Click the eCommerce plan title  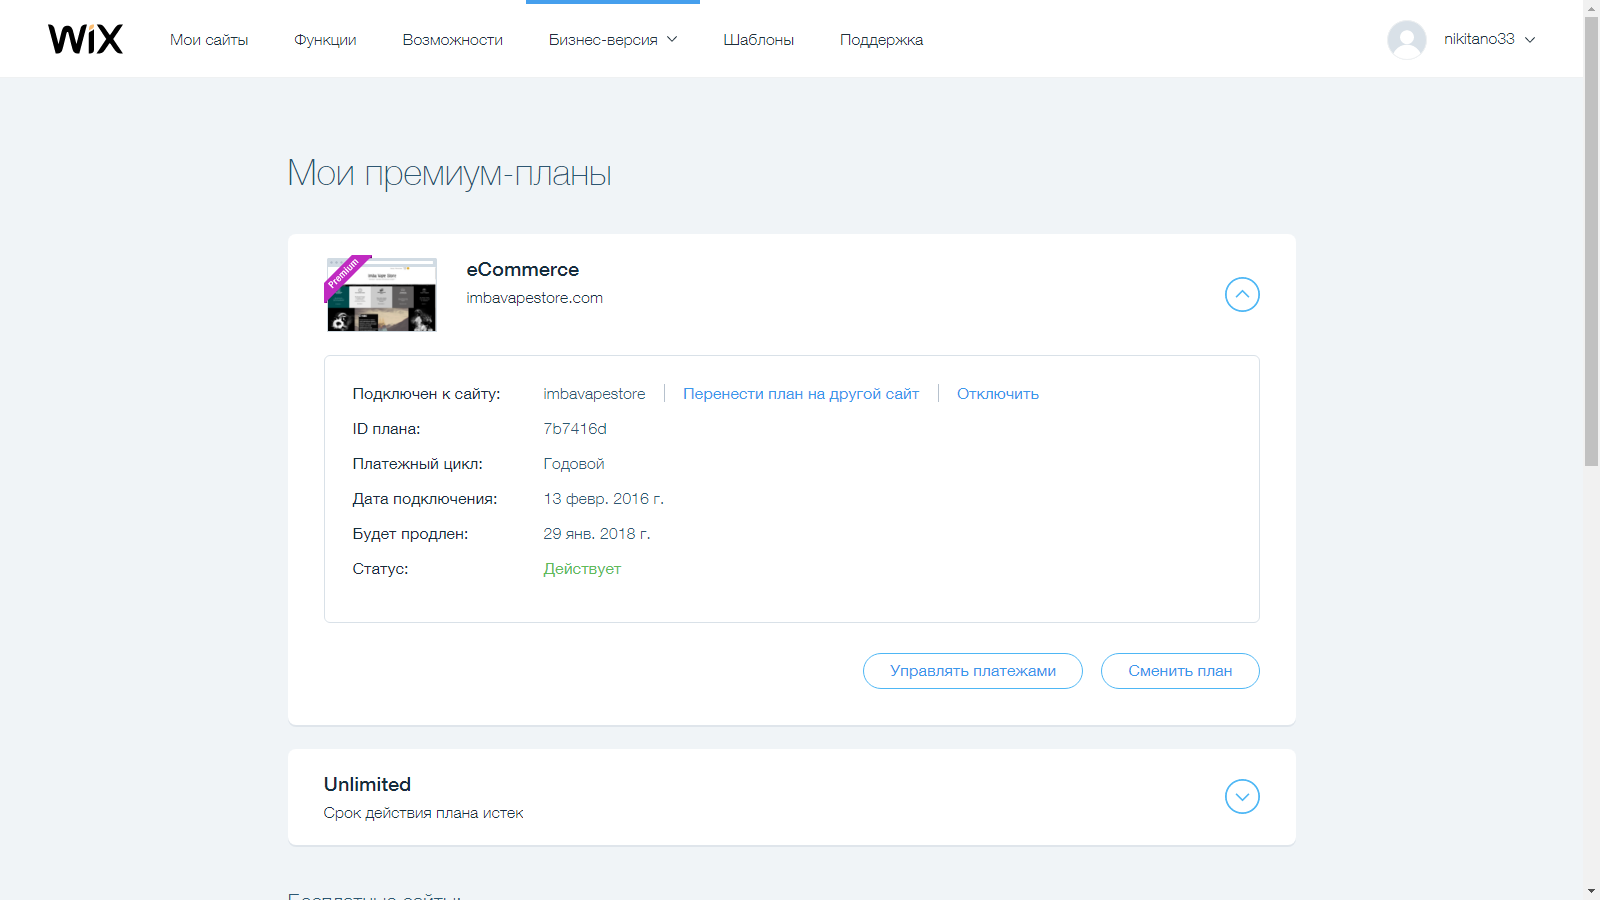[x=522, y=270]
